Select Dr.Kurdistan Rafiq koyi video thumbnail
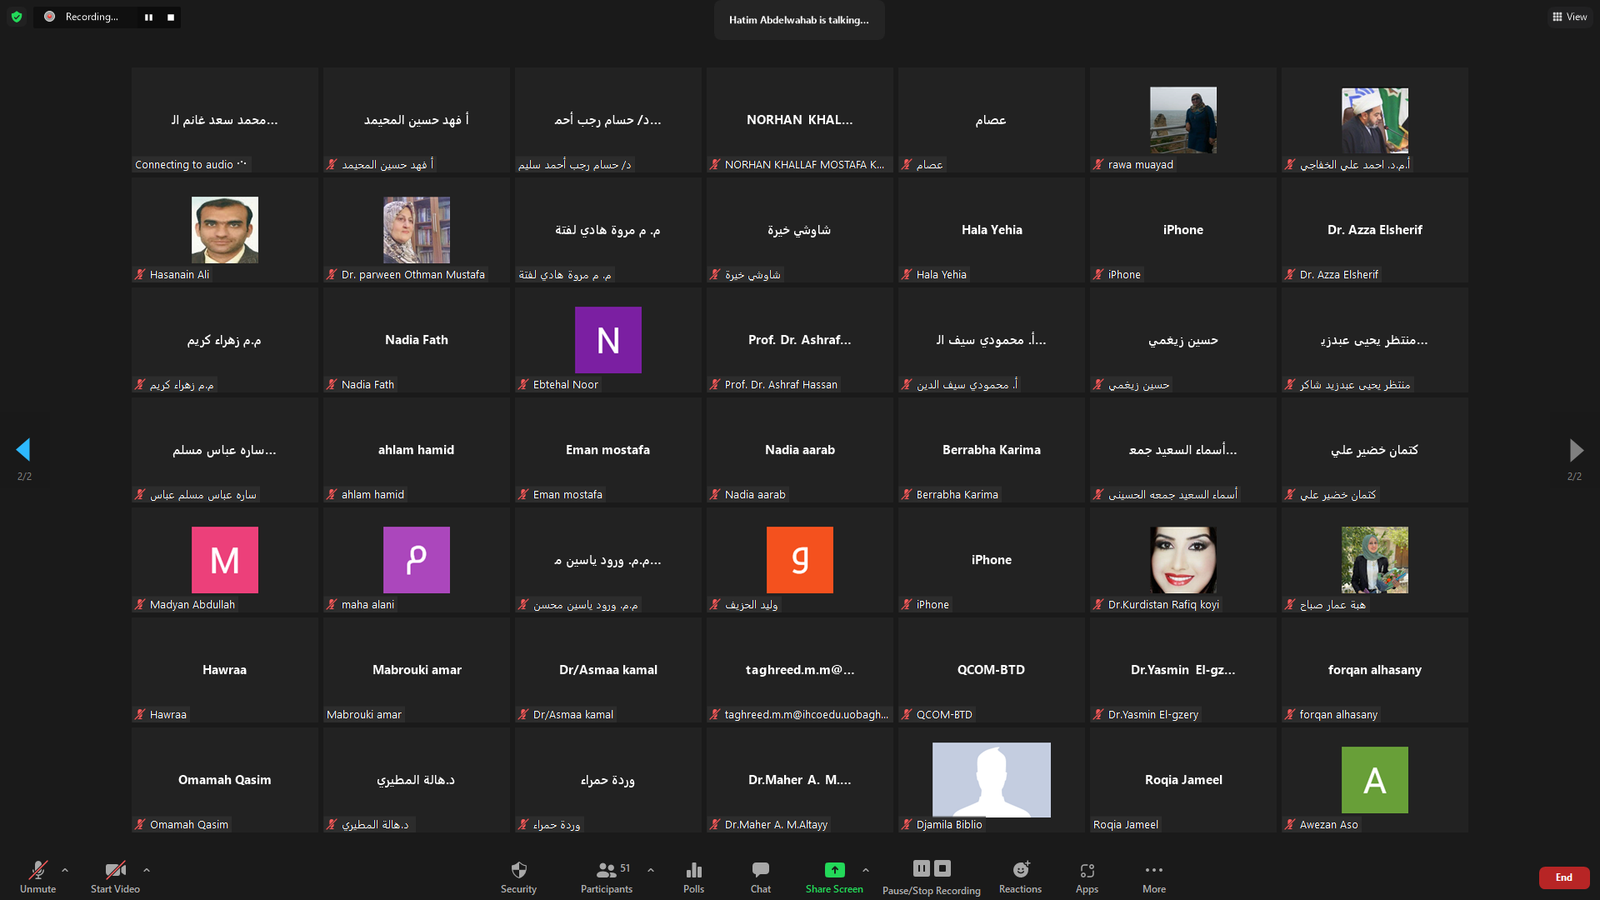The image size is (1600, 900). click(1183, 560)
